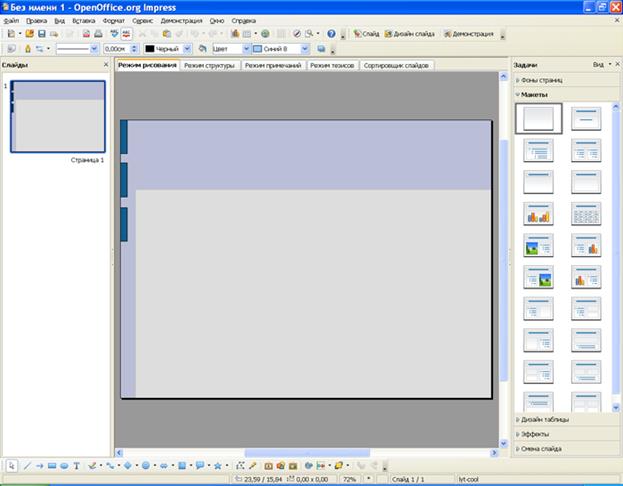Select the Страница 1 slide thumbnail

(x=58, y=116)
